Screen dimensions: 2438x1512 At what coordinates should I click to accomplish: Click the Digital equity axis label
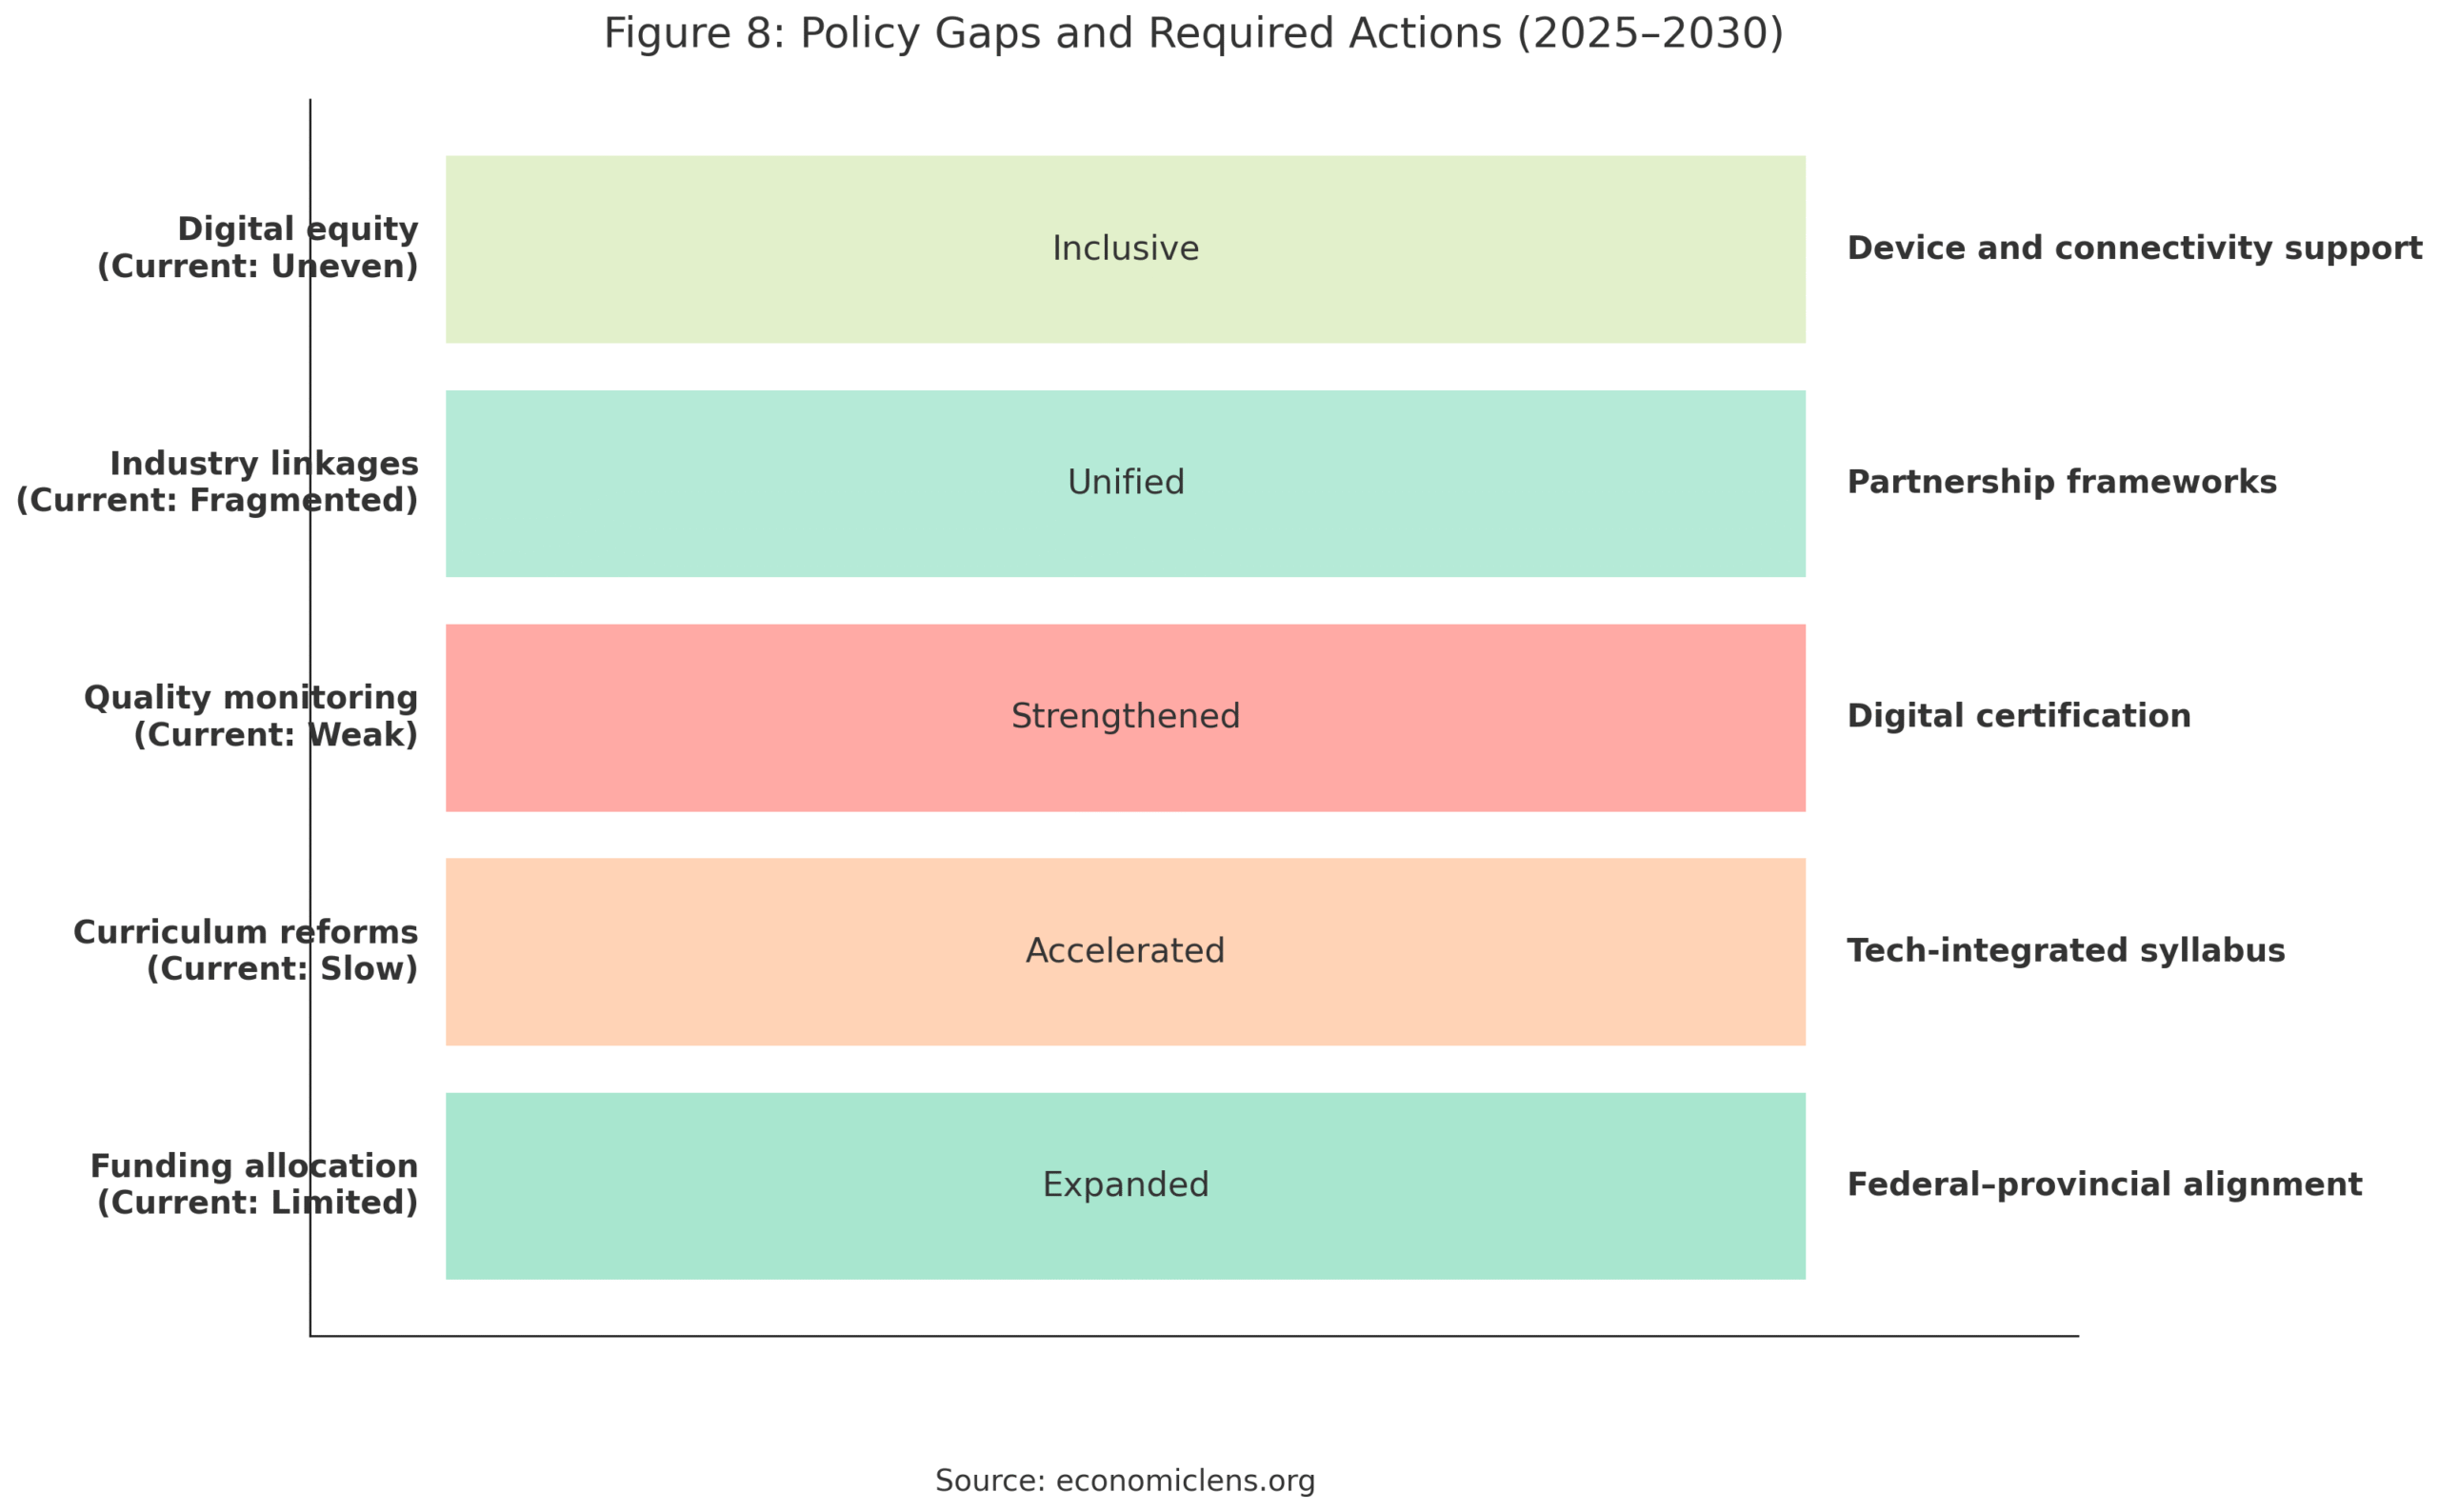coord(258,247)
